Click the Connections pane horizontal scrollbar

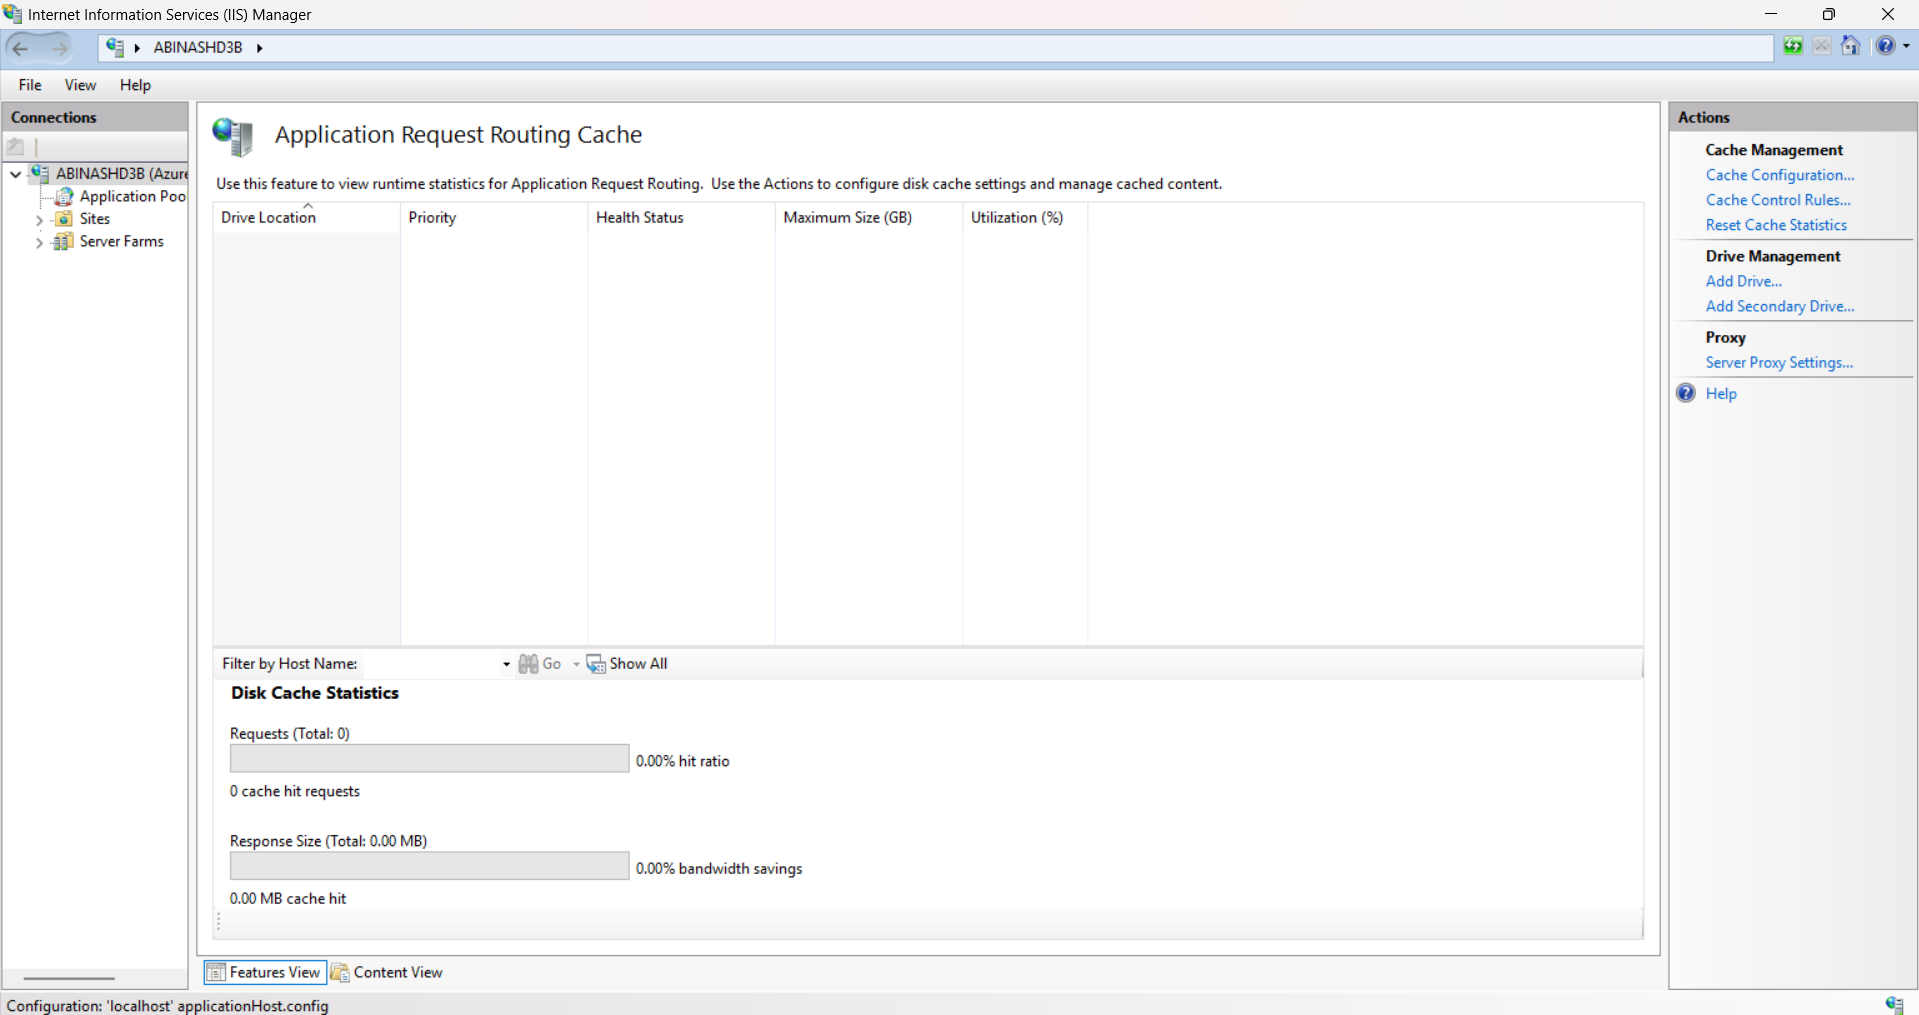[x=69, y=978]
